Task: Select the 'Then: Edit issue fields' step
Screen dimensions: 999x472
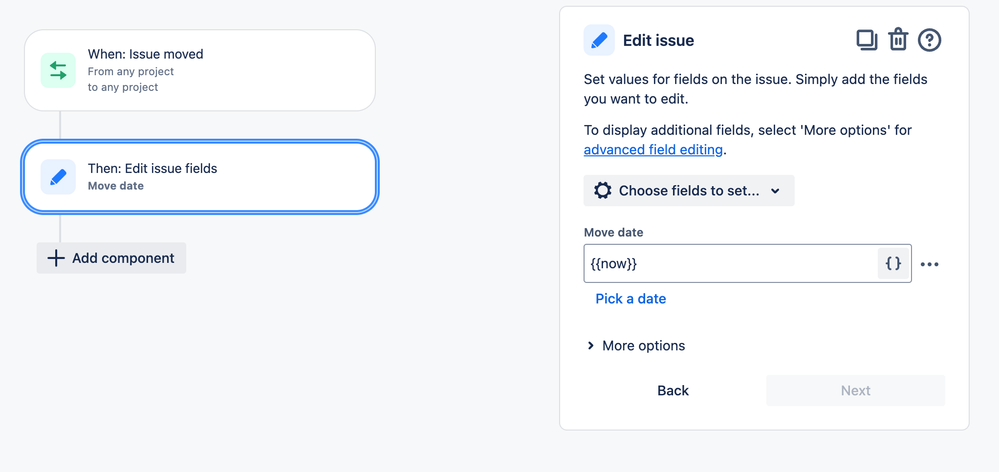Action: point(200,177)
